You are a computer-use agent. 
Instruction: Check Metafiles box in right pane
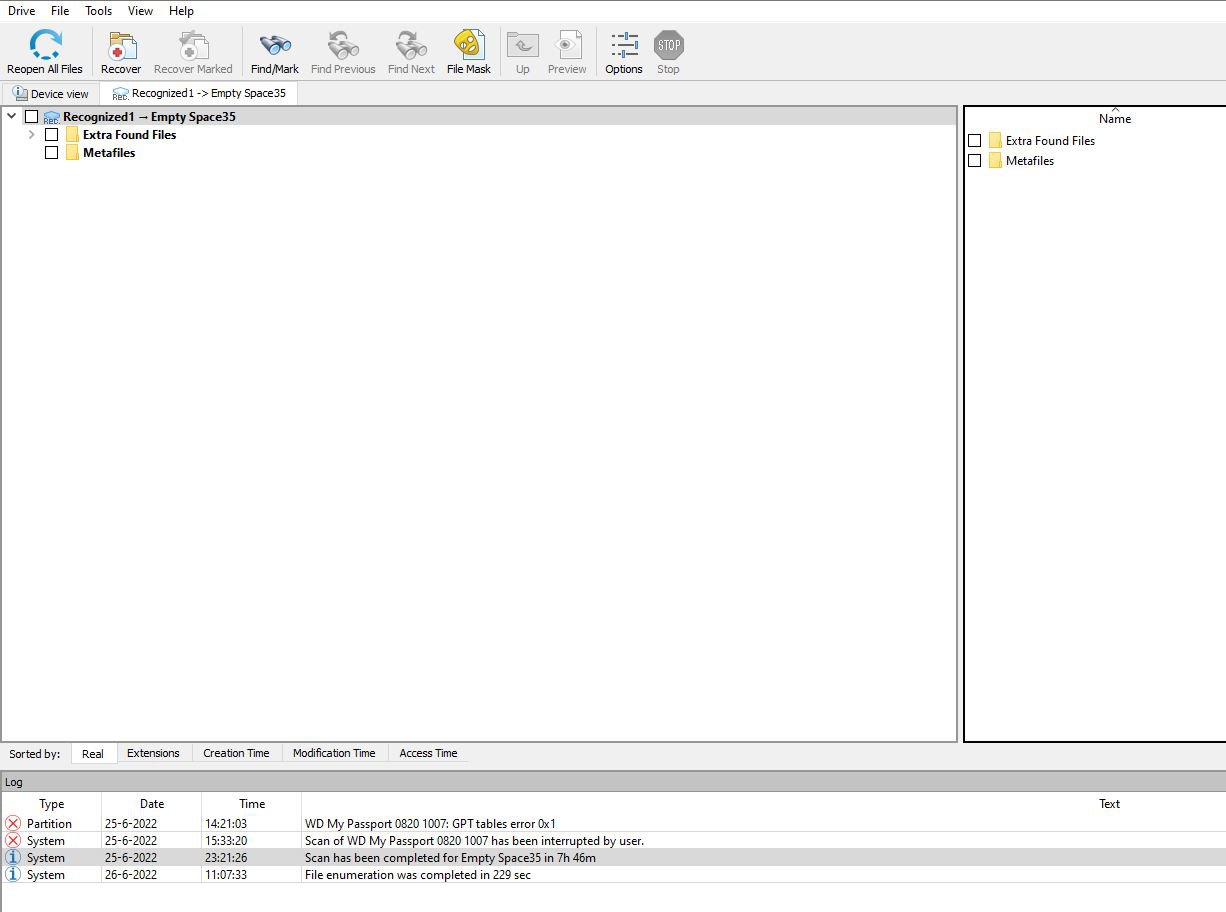tap(975, 161)
